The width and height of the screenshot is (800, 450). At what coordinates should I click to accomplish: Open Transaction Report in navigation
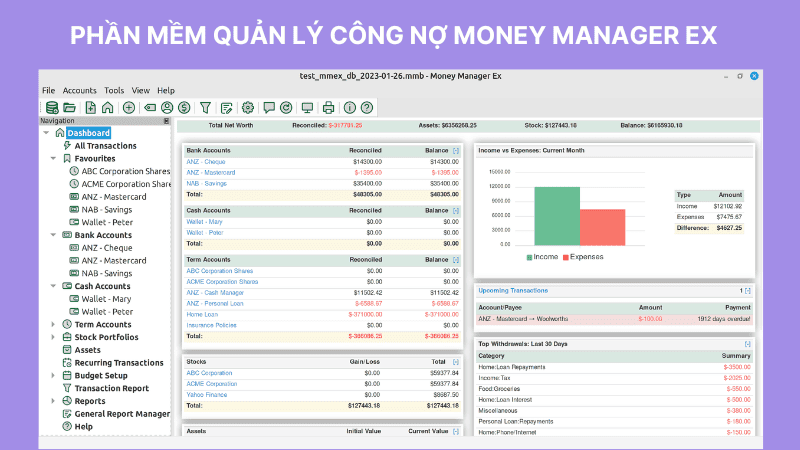(112, 388)
